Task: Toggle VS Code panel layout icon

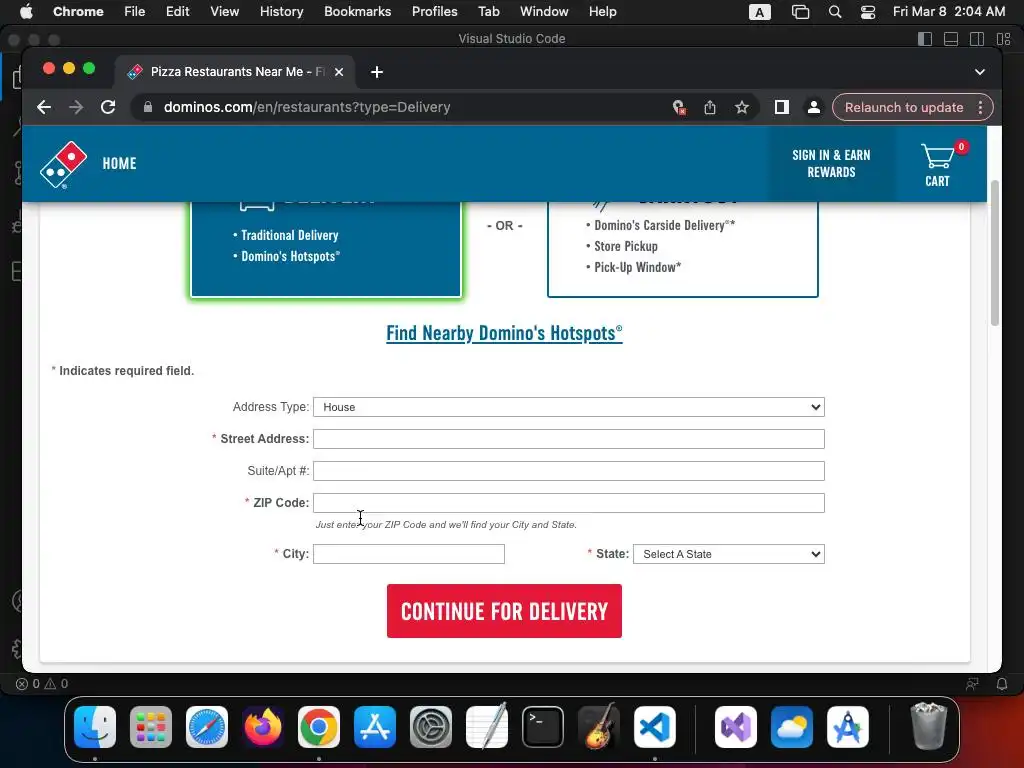Action: pyautogui.click(x=951, y=39)
